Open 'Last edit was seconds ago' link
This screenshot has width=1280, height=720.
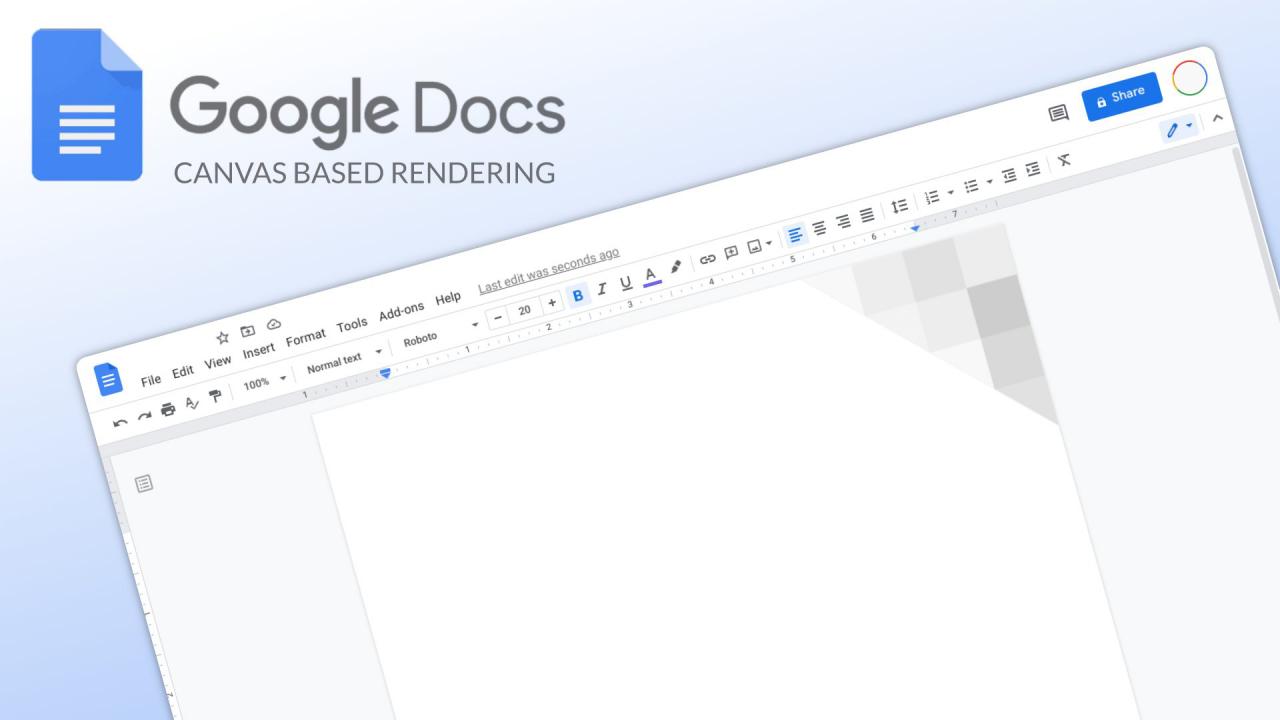[549, 270]
